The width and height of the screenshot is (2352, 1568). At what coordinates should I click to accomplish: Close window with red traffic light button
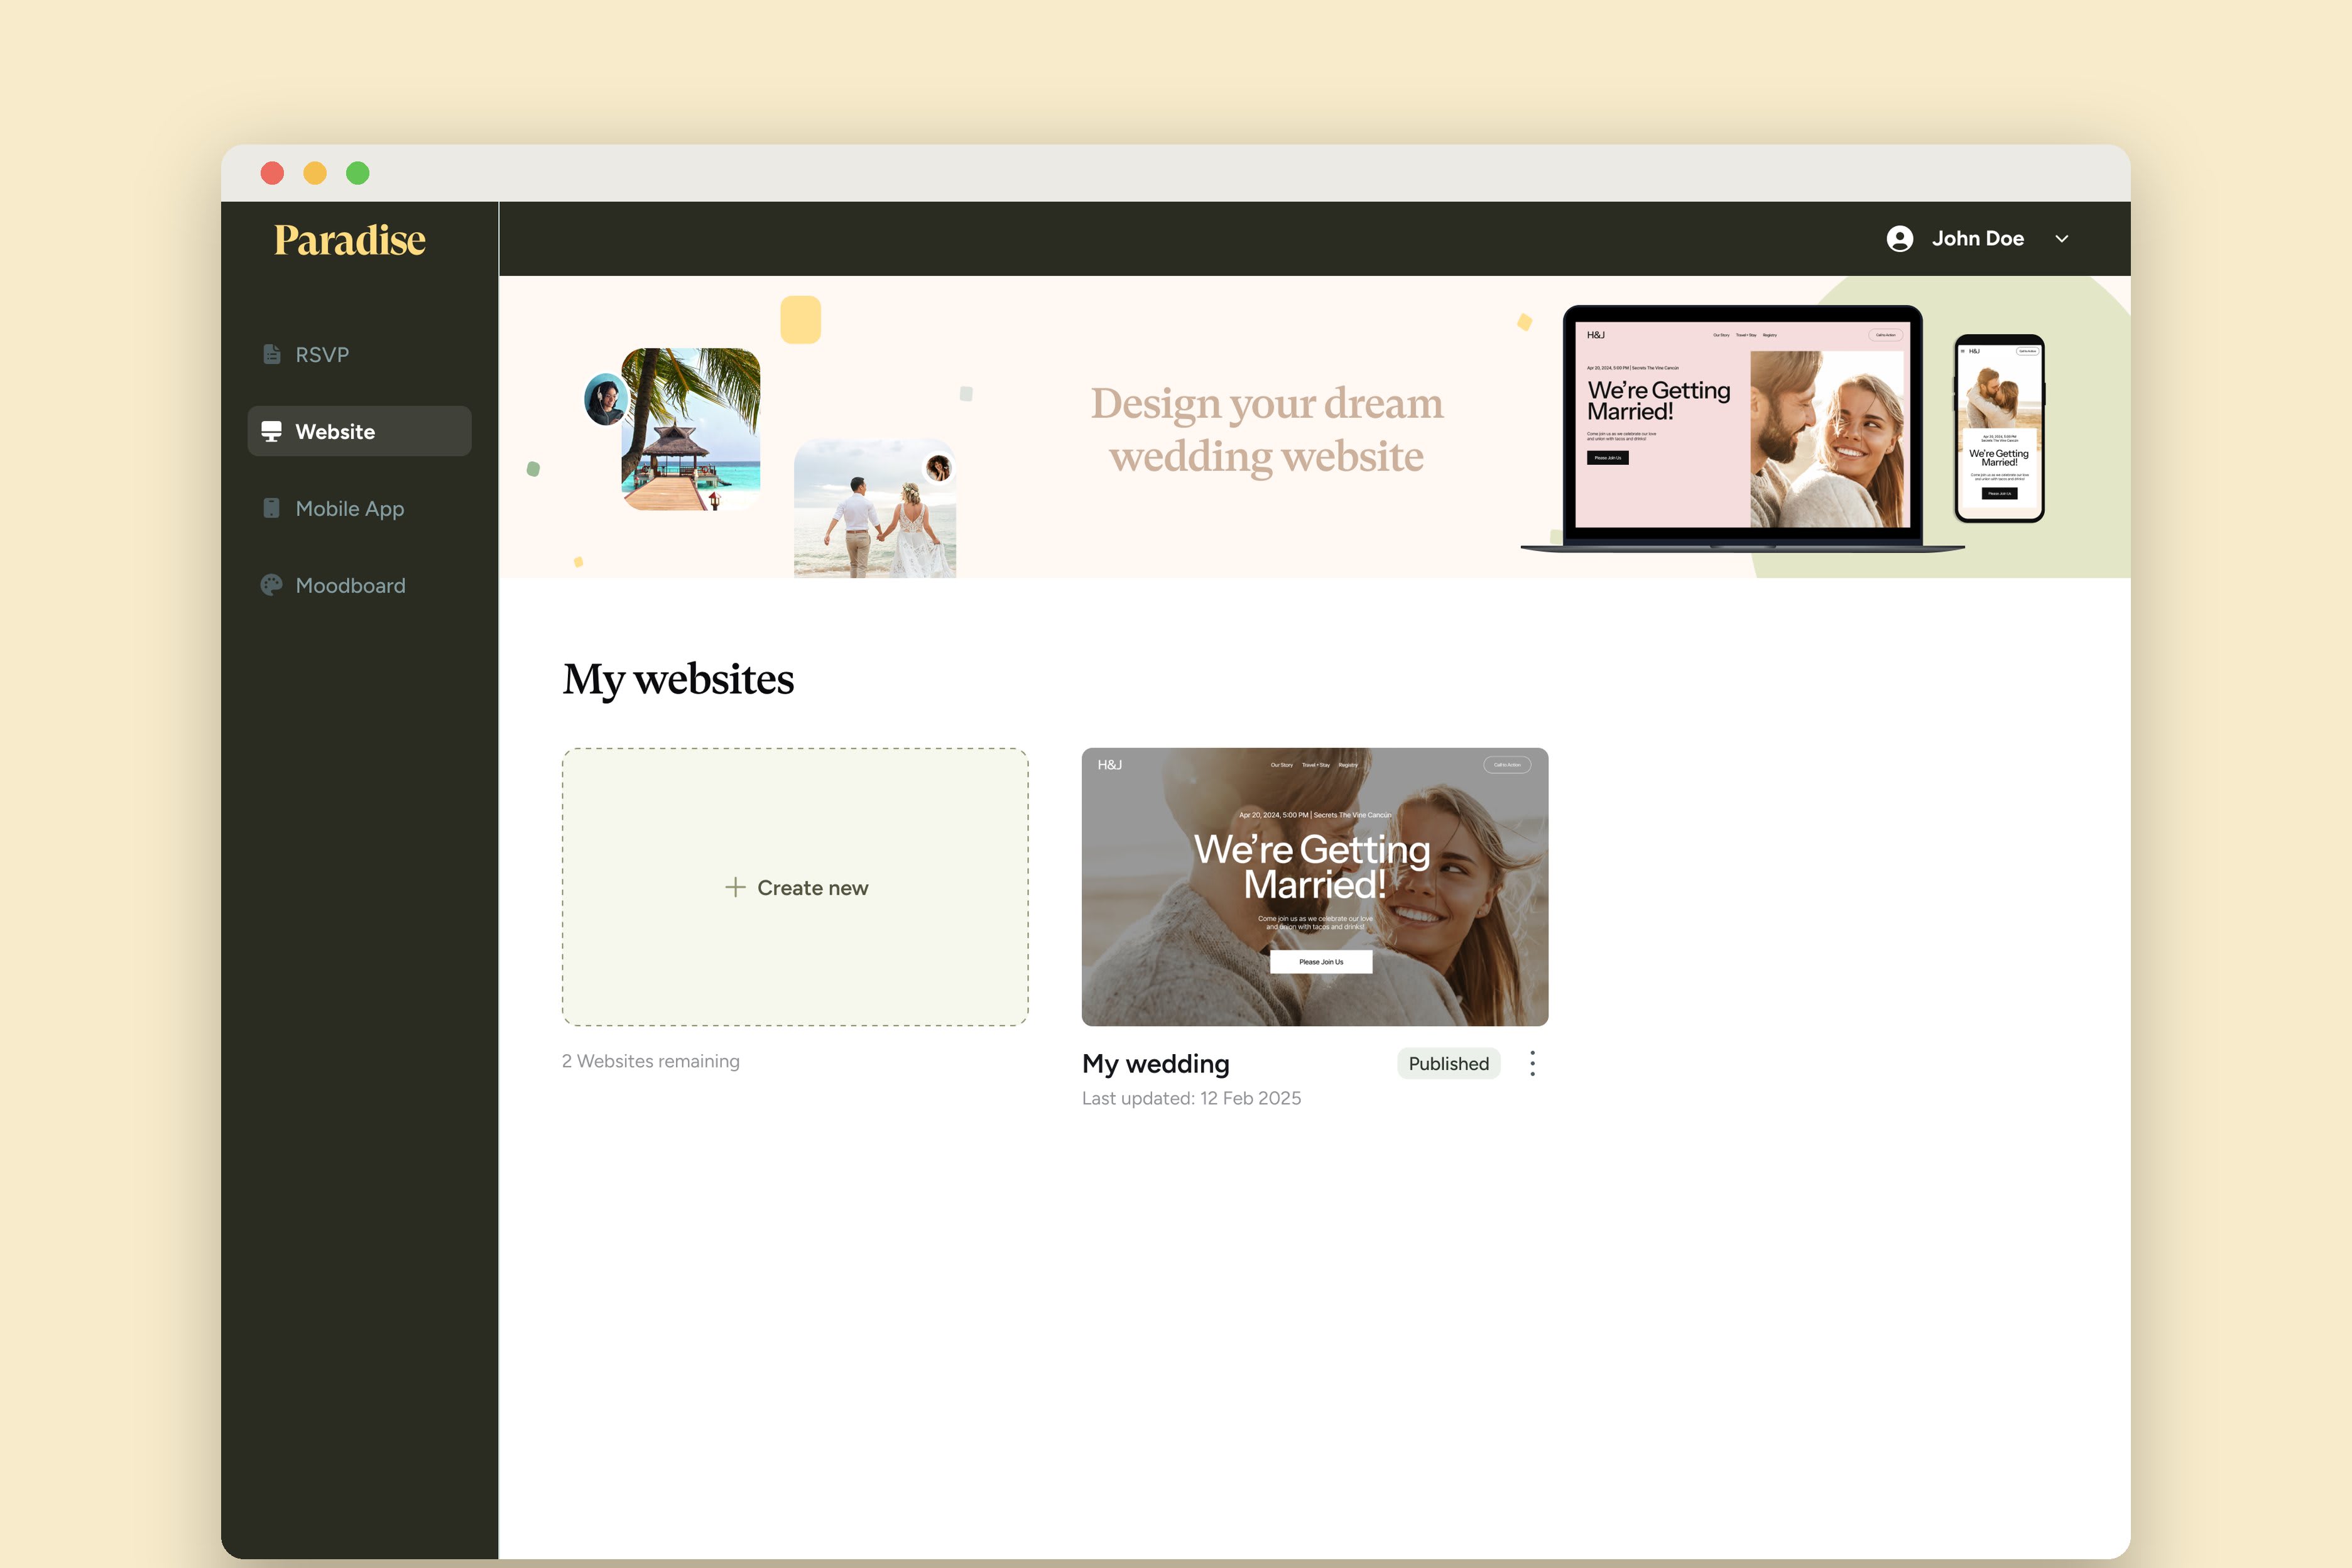272,173
